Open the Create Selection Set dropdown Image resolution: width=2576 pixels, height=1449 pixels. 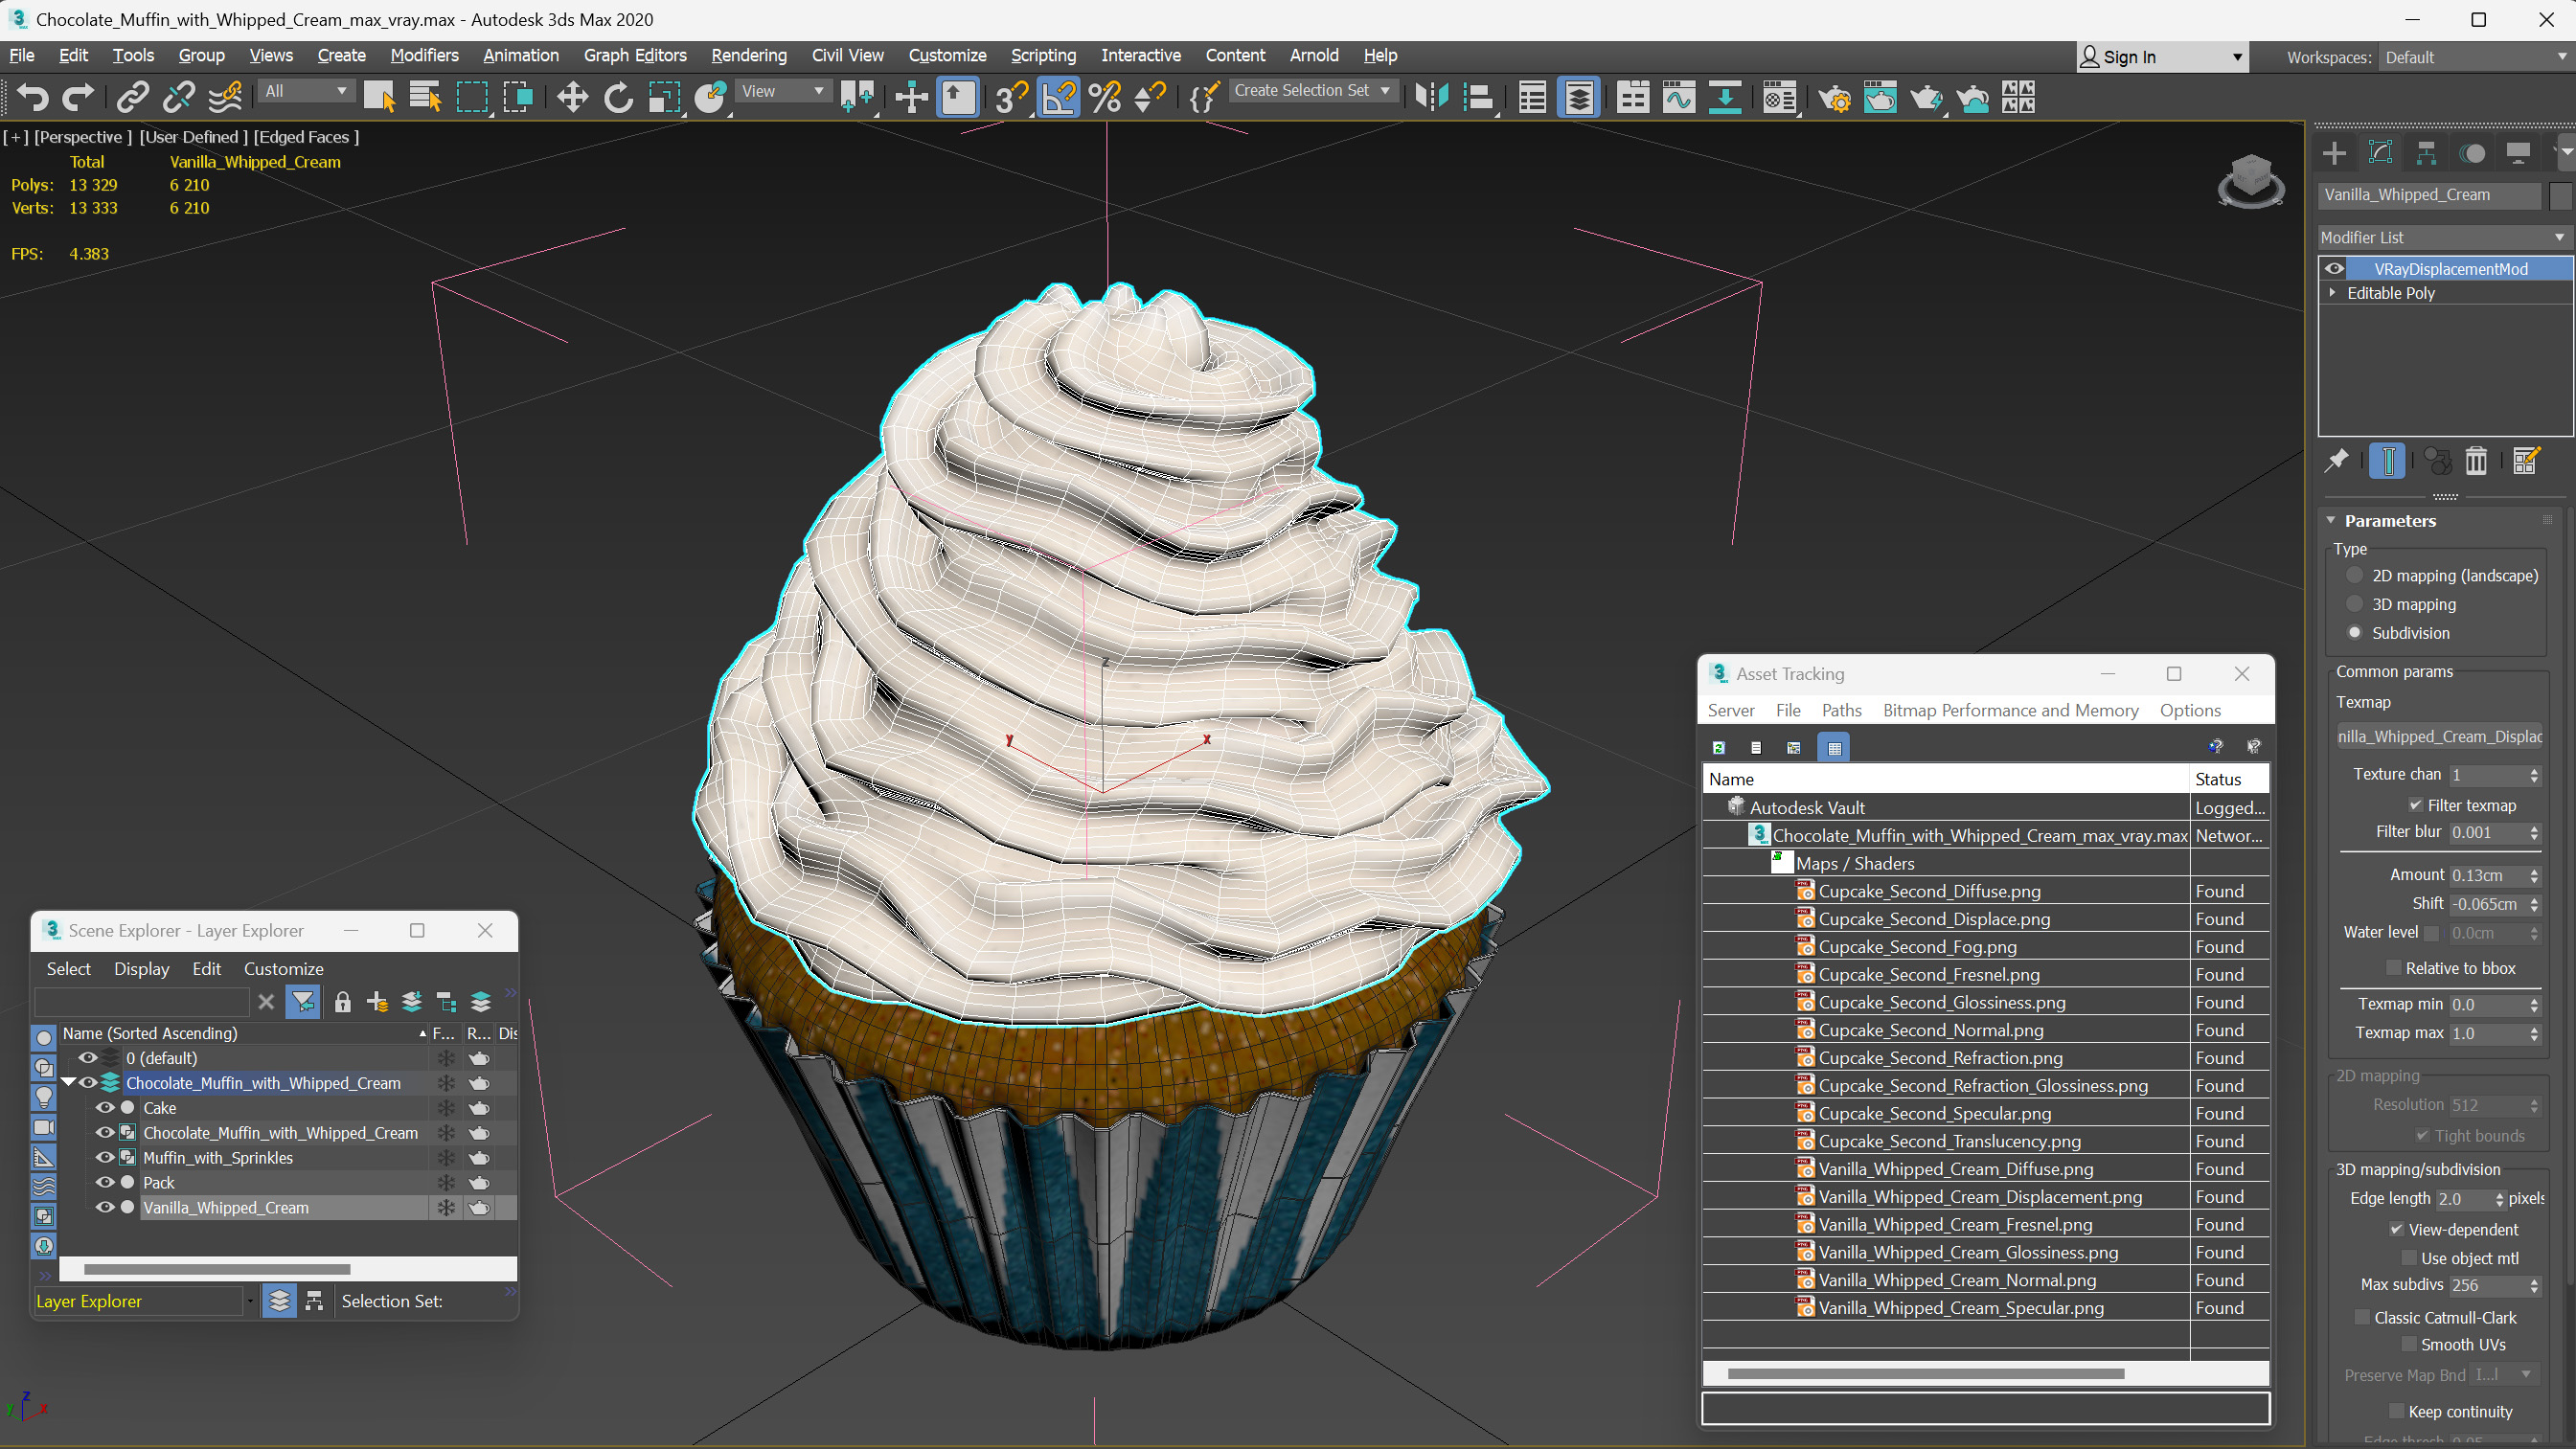point(1312,91)
